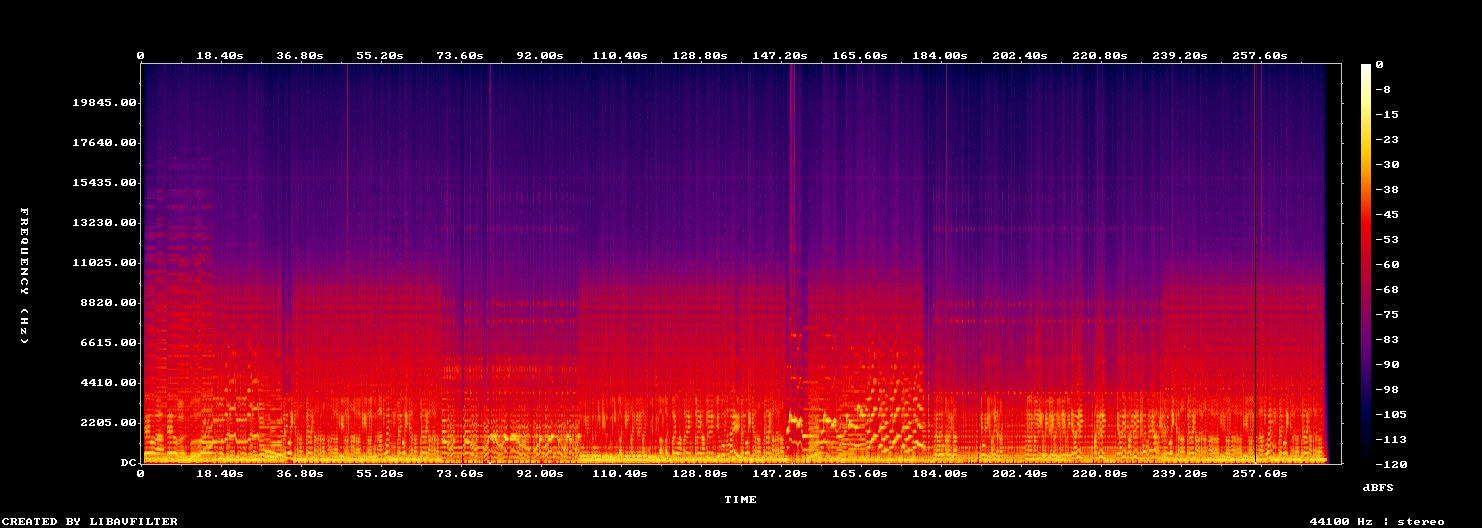Click 128.80s on the upper time axis
The width and height of the screenshot is (1482, 528).
[x=700, y=55]
